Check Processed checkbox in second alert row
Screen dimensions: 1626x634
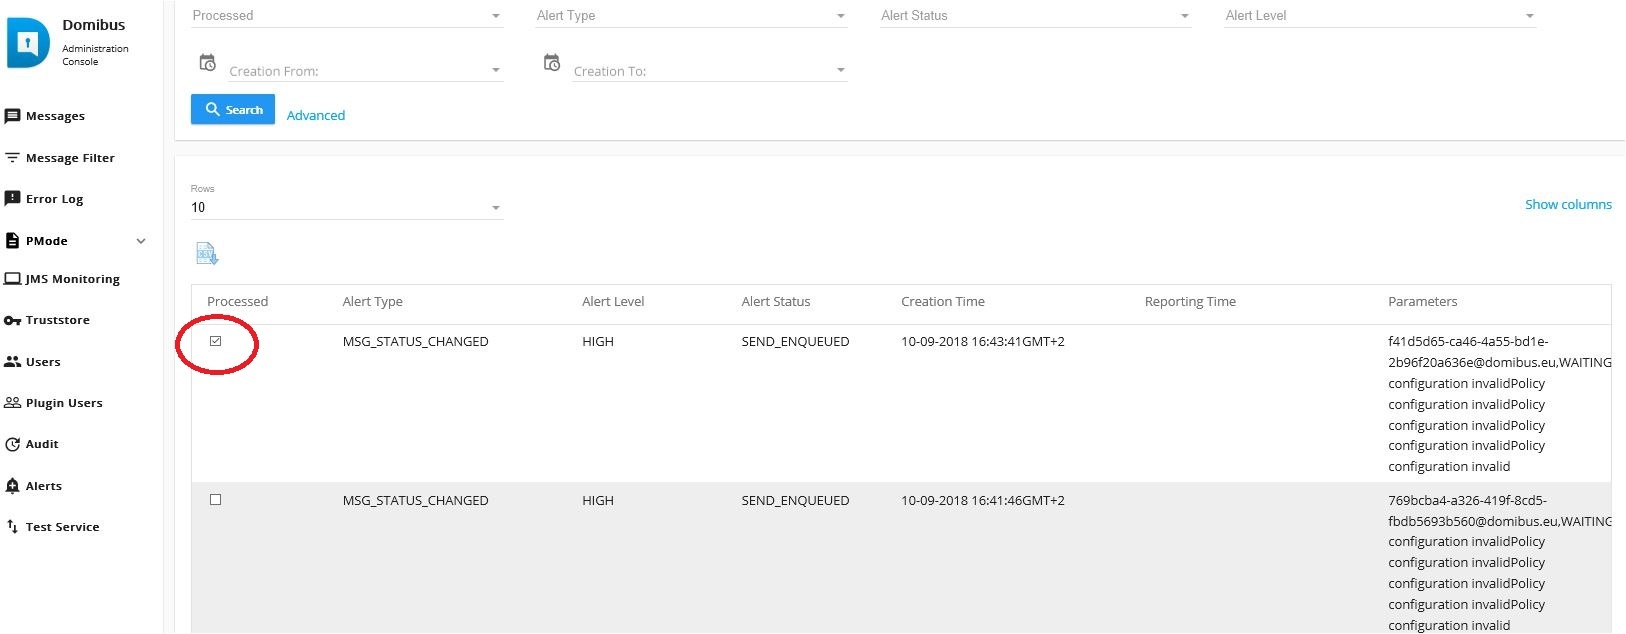[x=215, y=500]
